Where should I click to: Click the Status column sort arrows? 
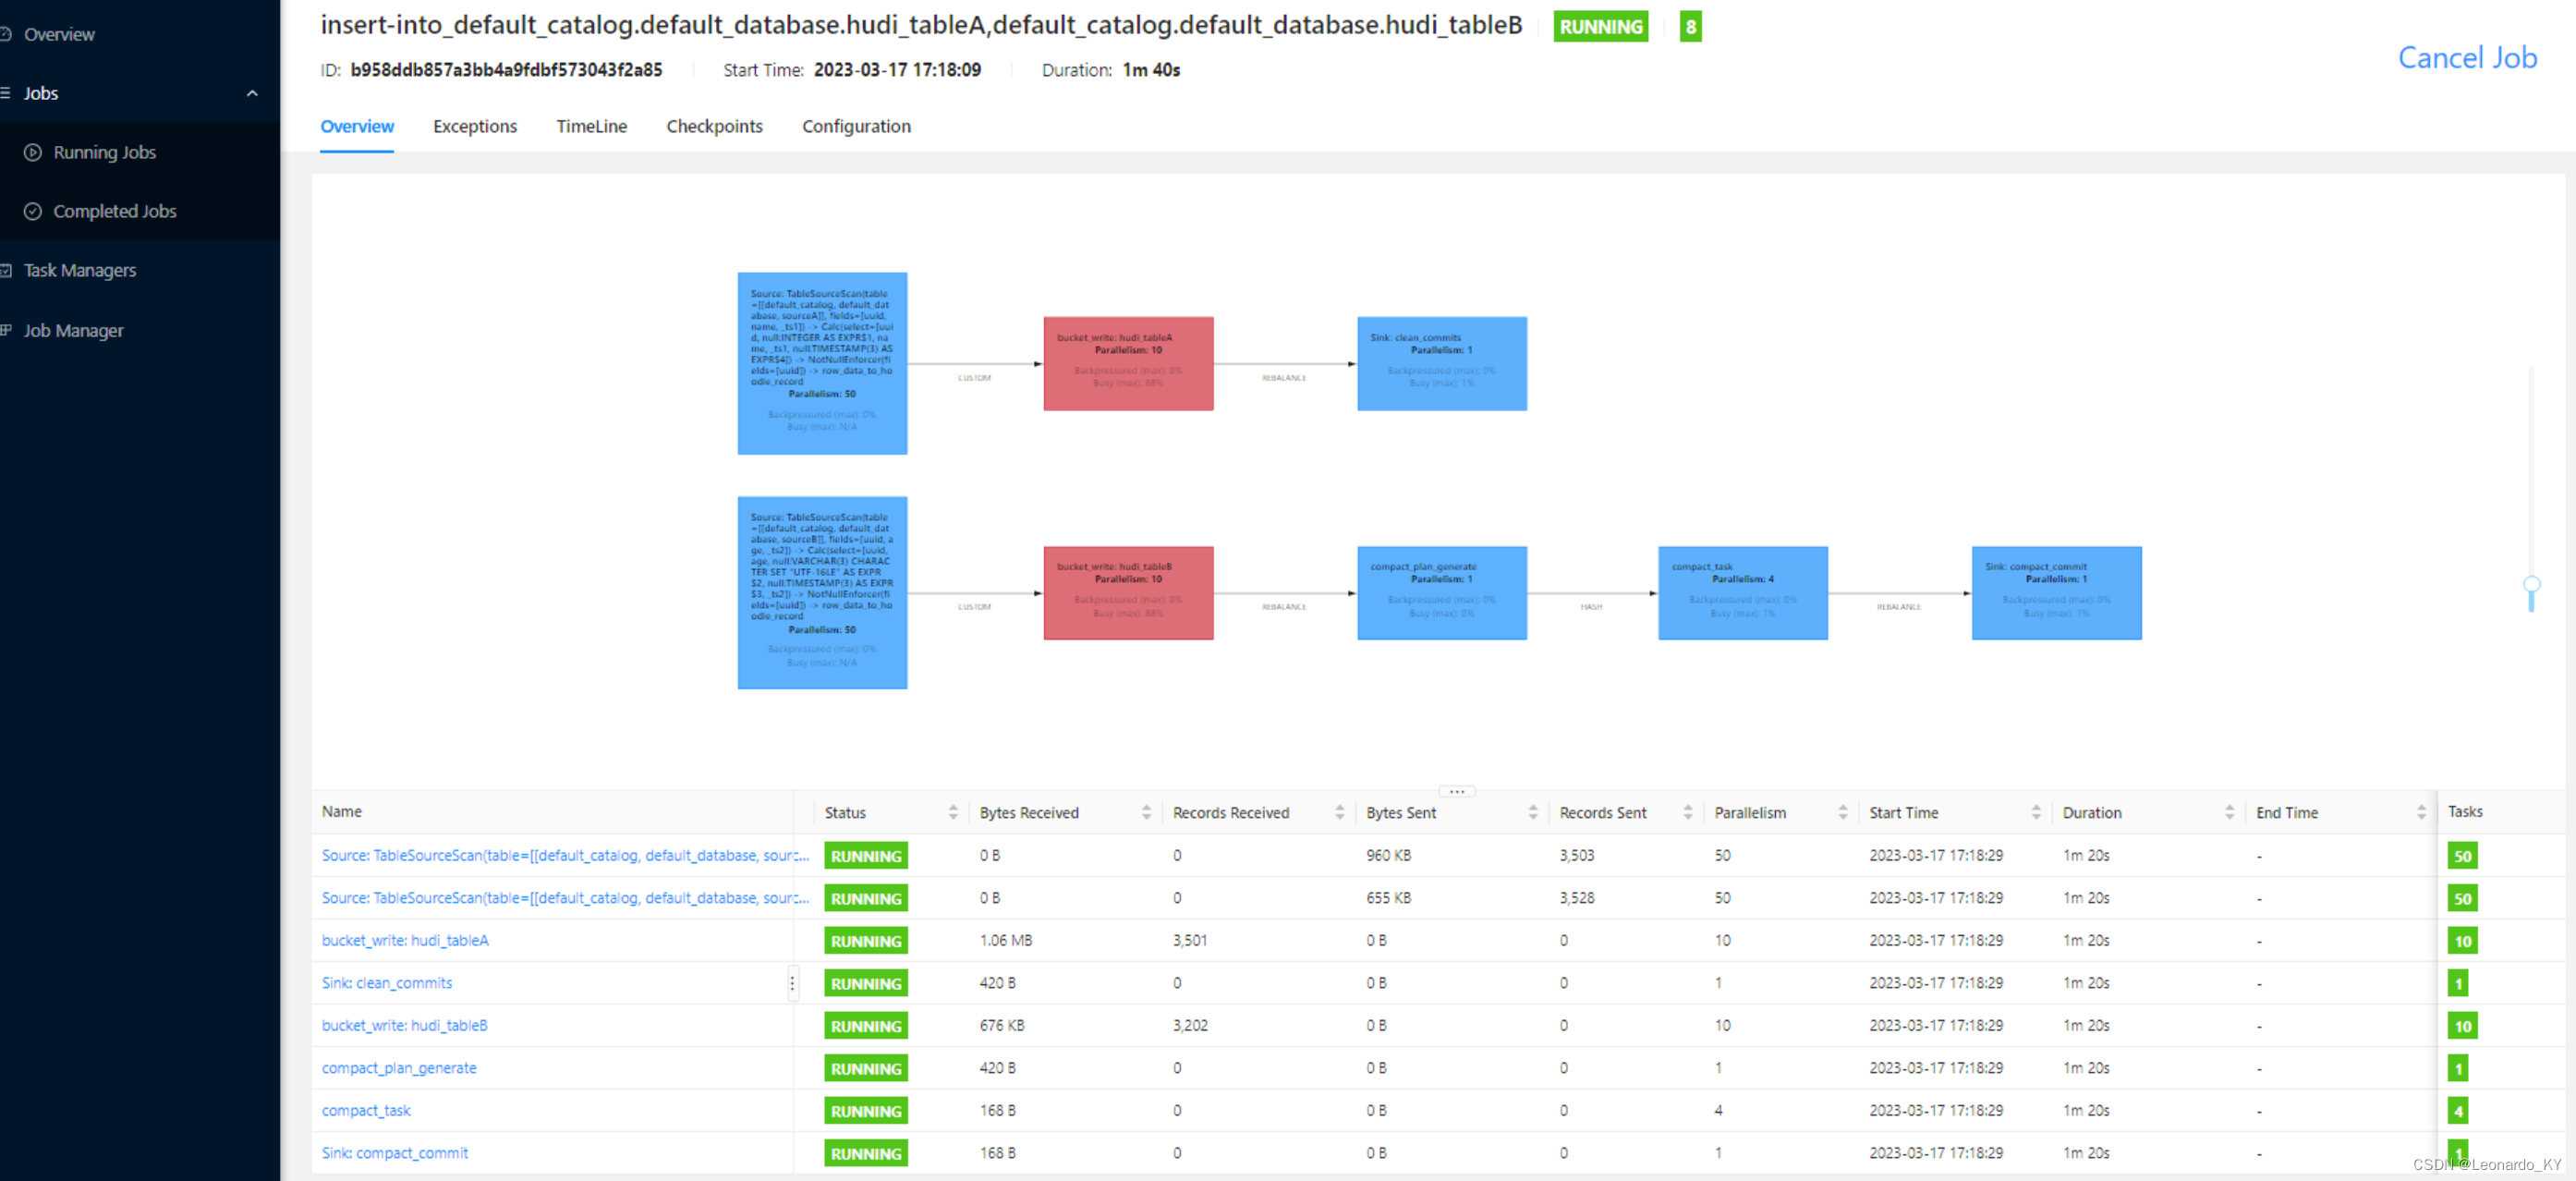click(952, 812)
